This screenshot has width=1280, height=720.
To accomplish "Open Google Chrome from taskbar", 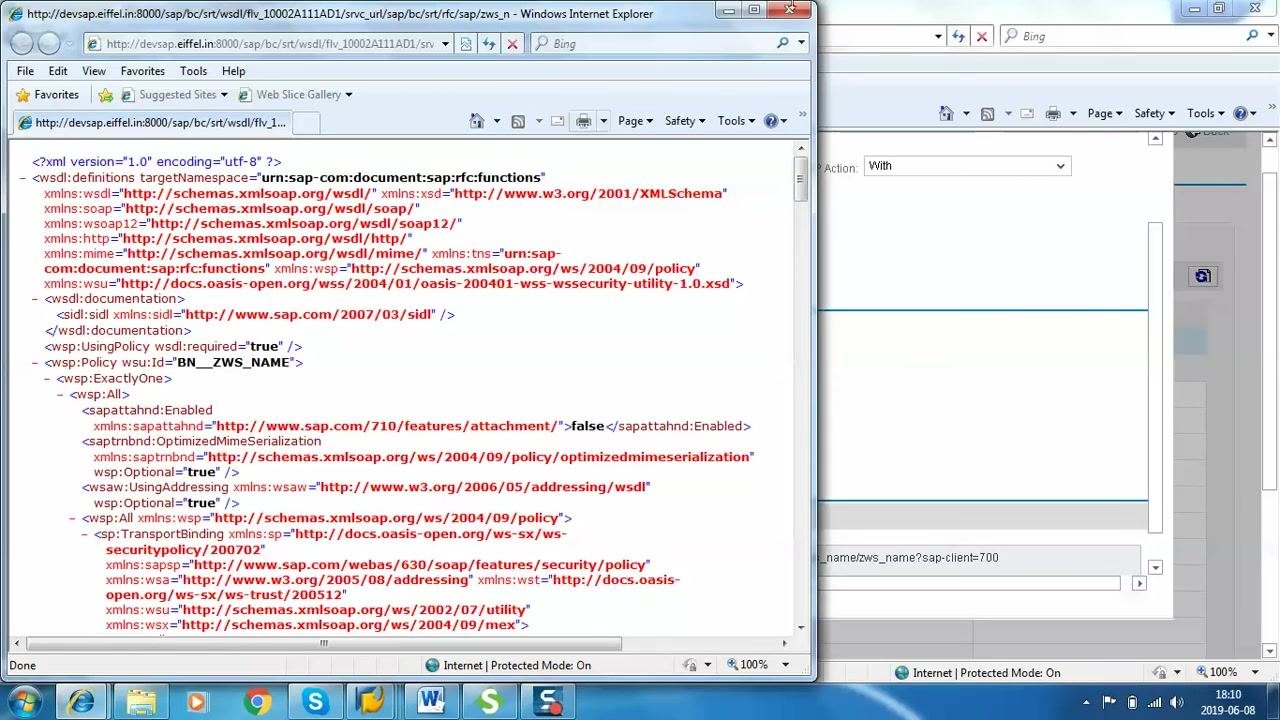I will pos(257,701).
